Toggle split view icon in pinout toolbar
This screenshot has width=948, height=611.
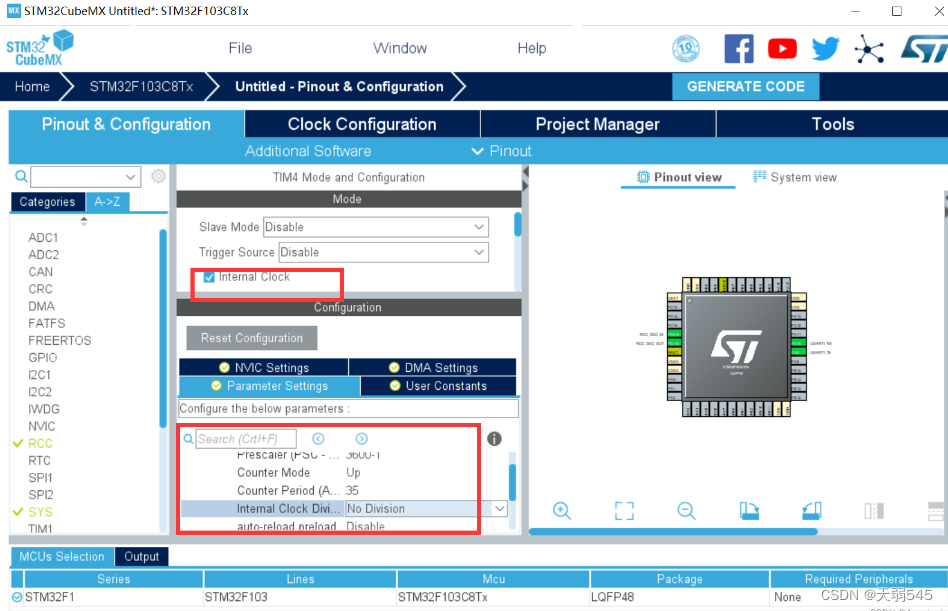874,511
